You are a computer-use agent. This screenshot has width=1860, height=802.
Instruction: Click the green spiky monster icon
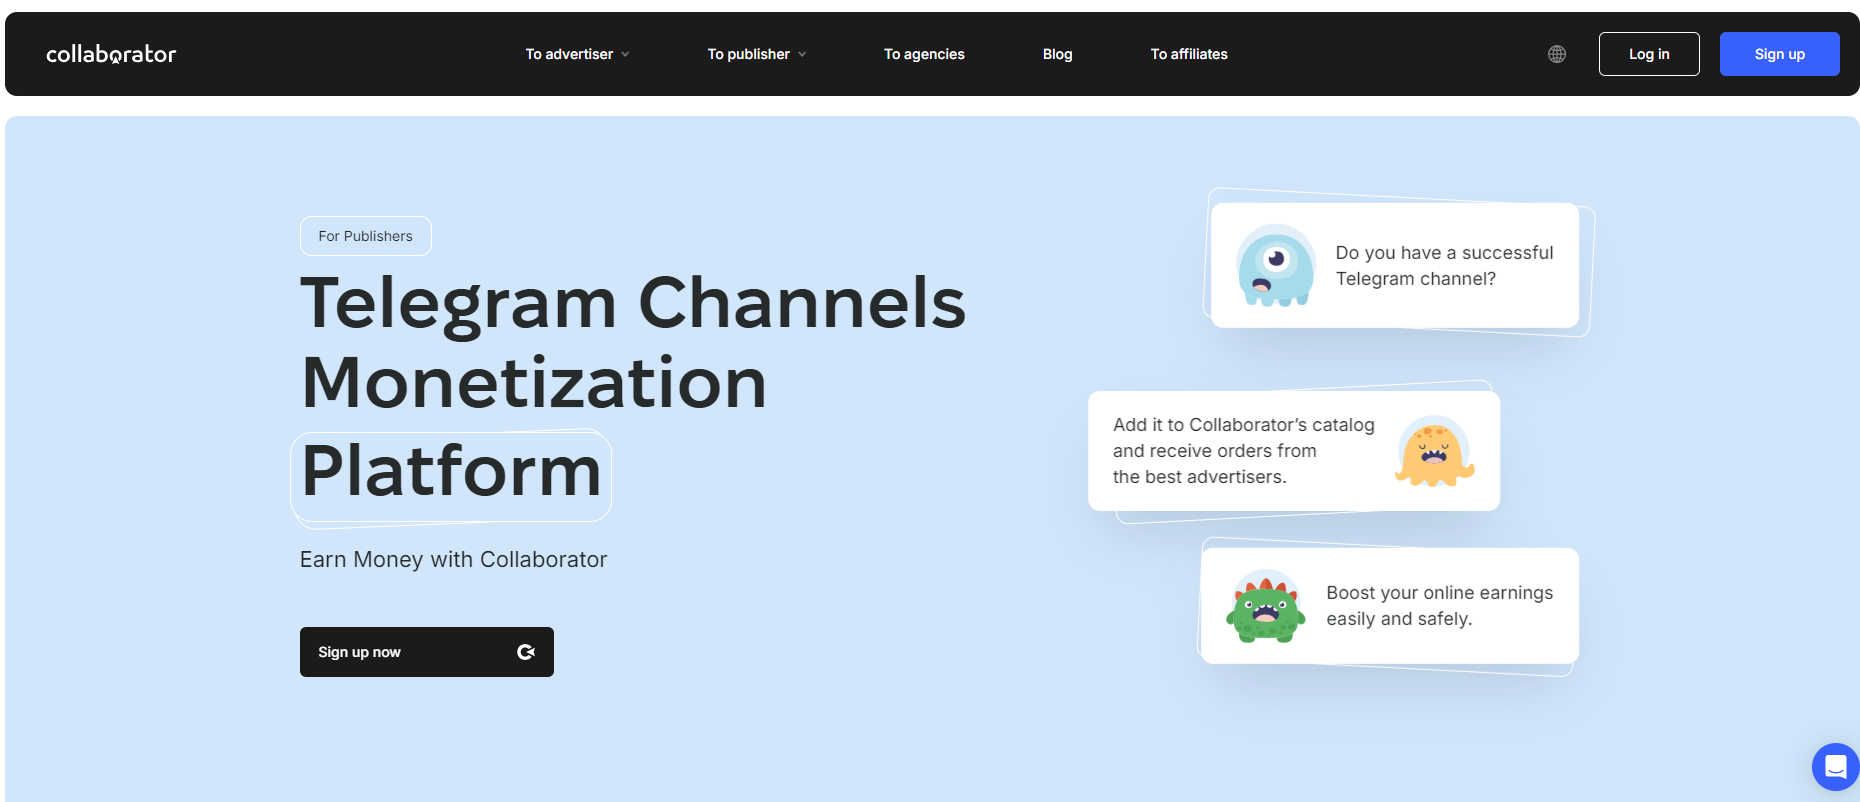1266,606
